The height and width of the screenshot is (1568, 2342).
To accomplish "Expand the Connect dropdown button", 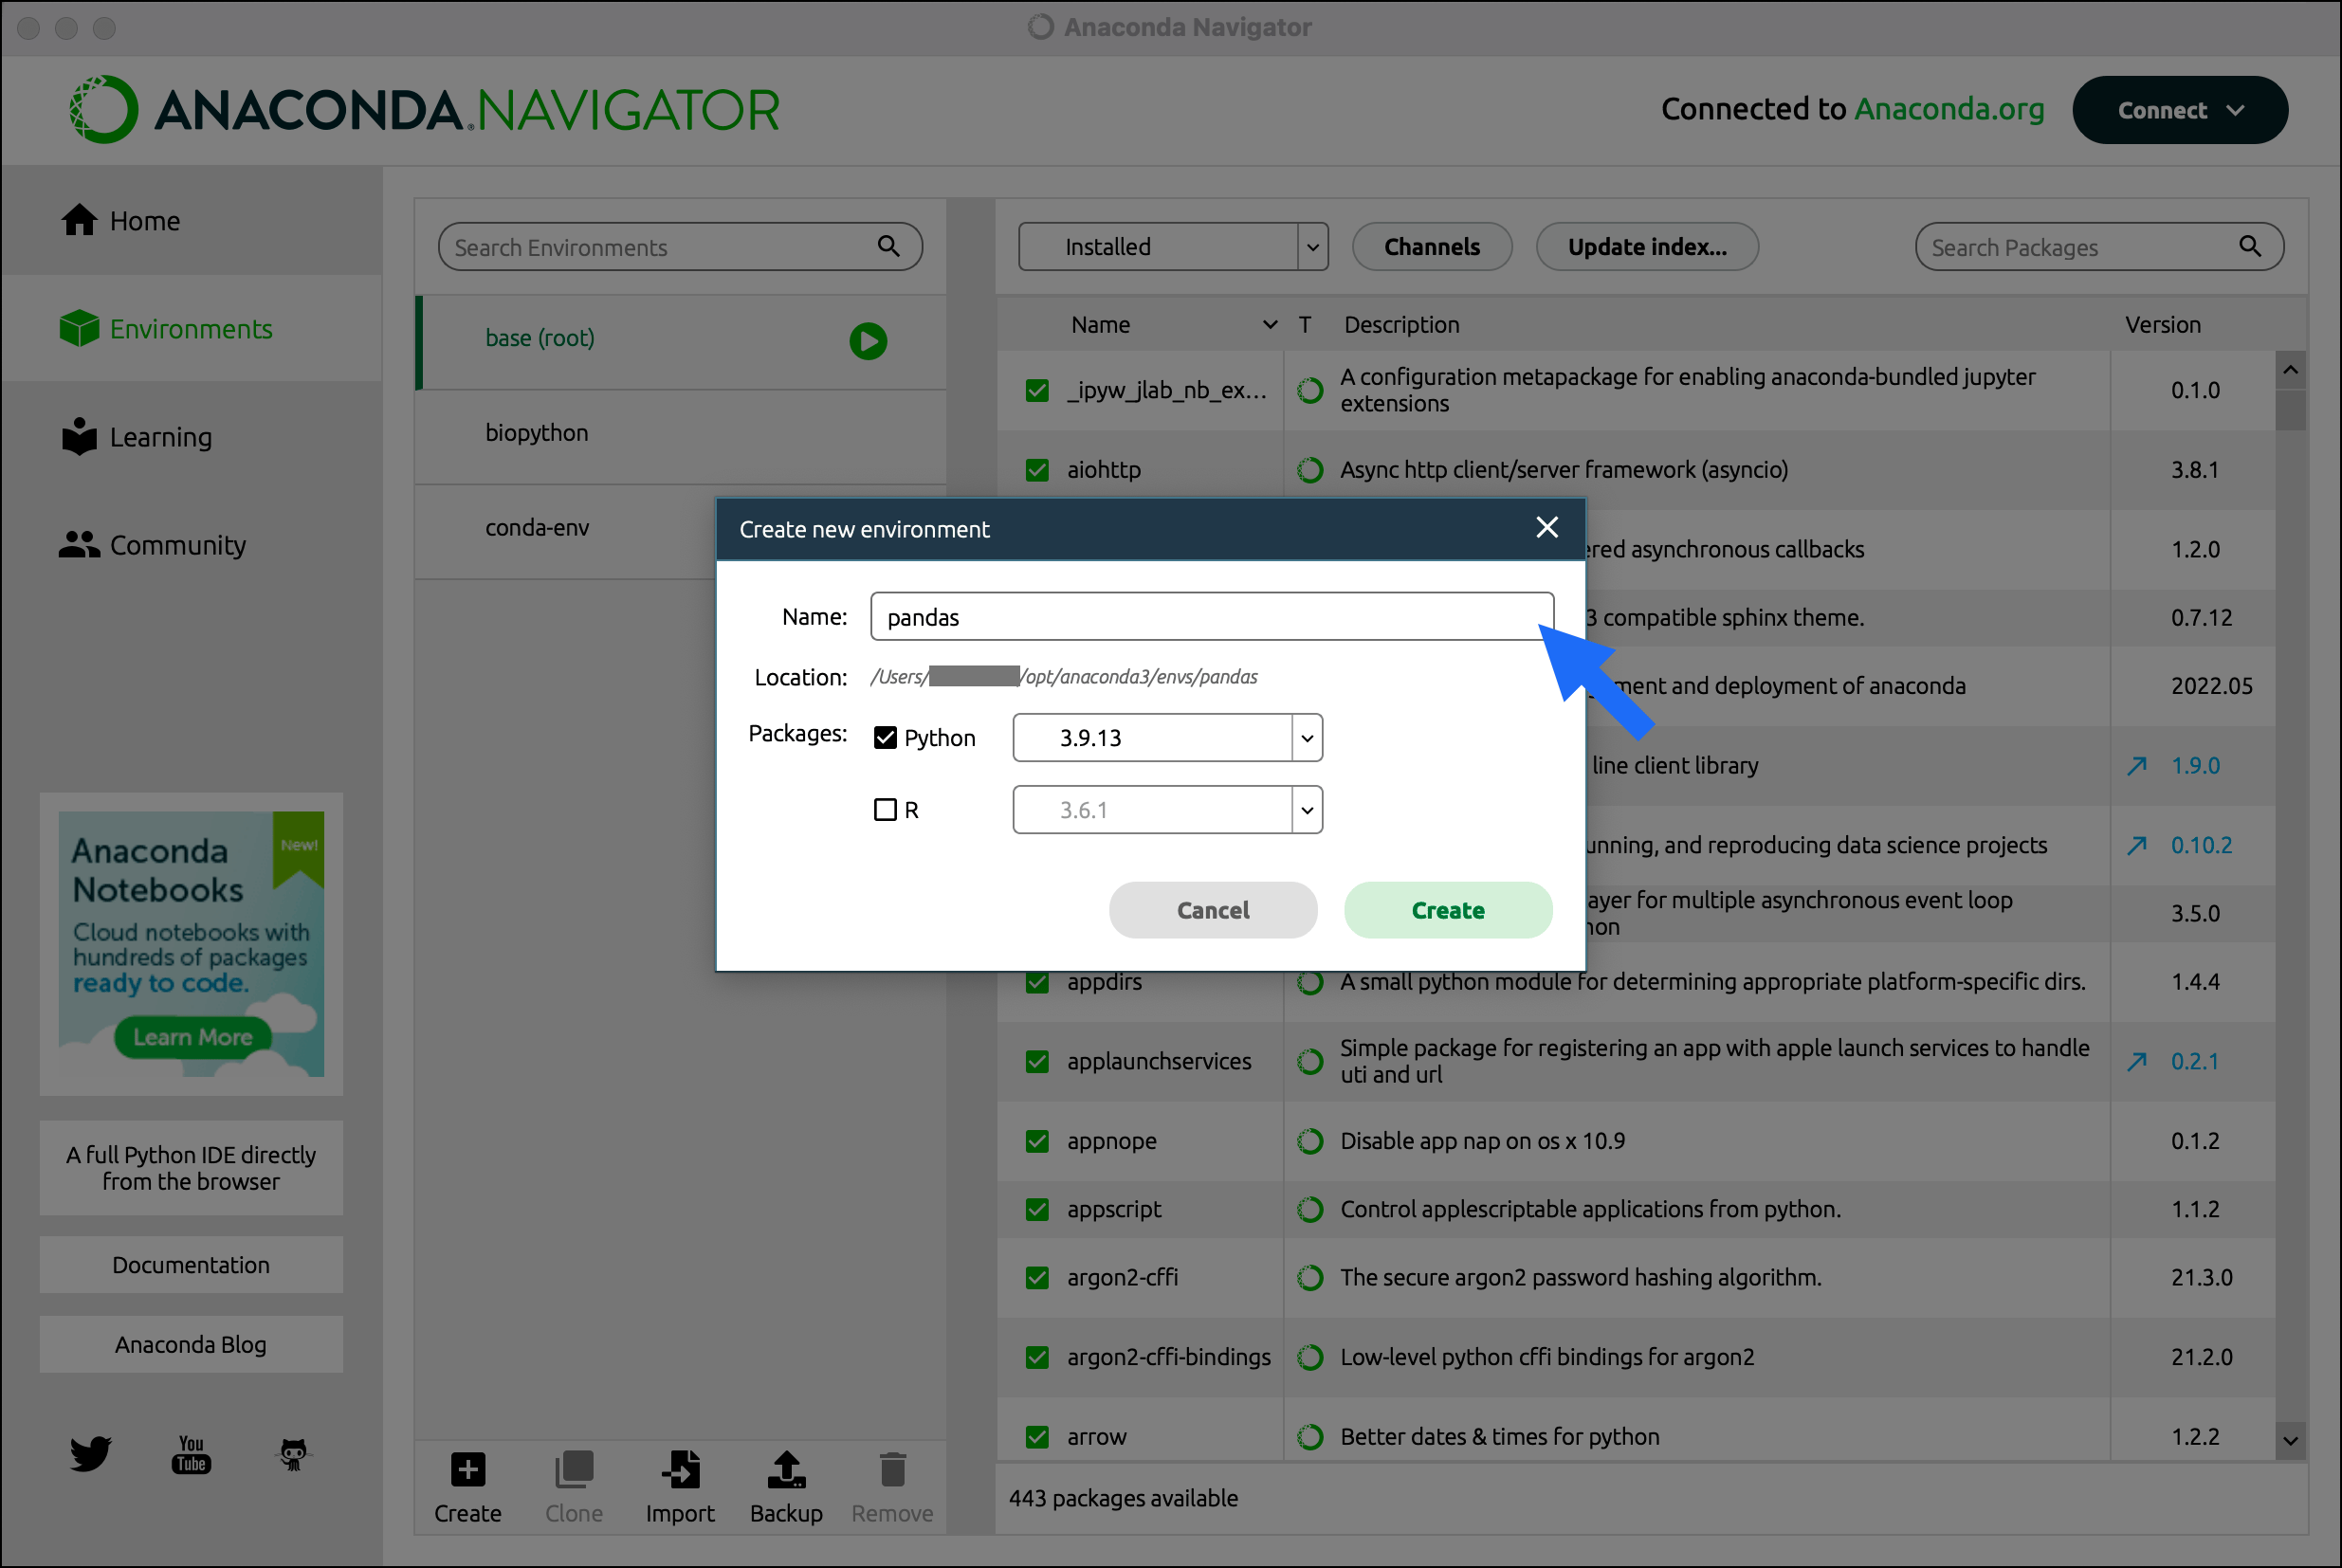I will (2180, 110).
